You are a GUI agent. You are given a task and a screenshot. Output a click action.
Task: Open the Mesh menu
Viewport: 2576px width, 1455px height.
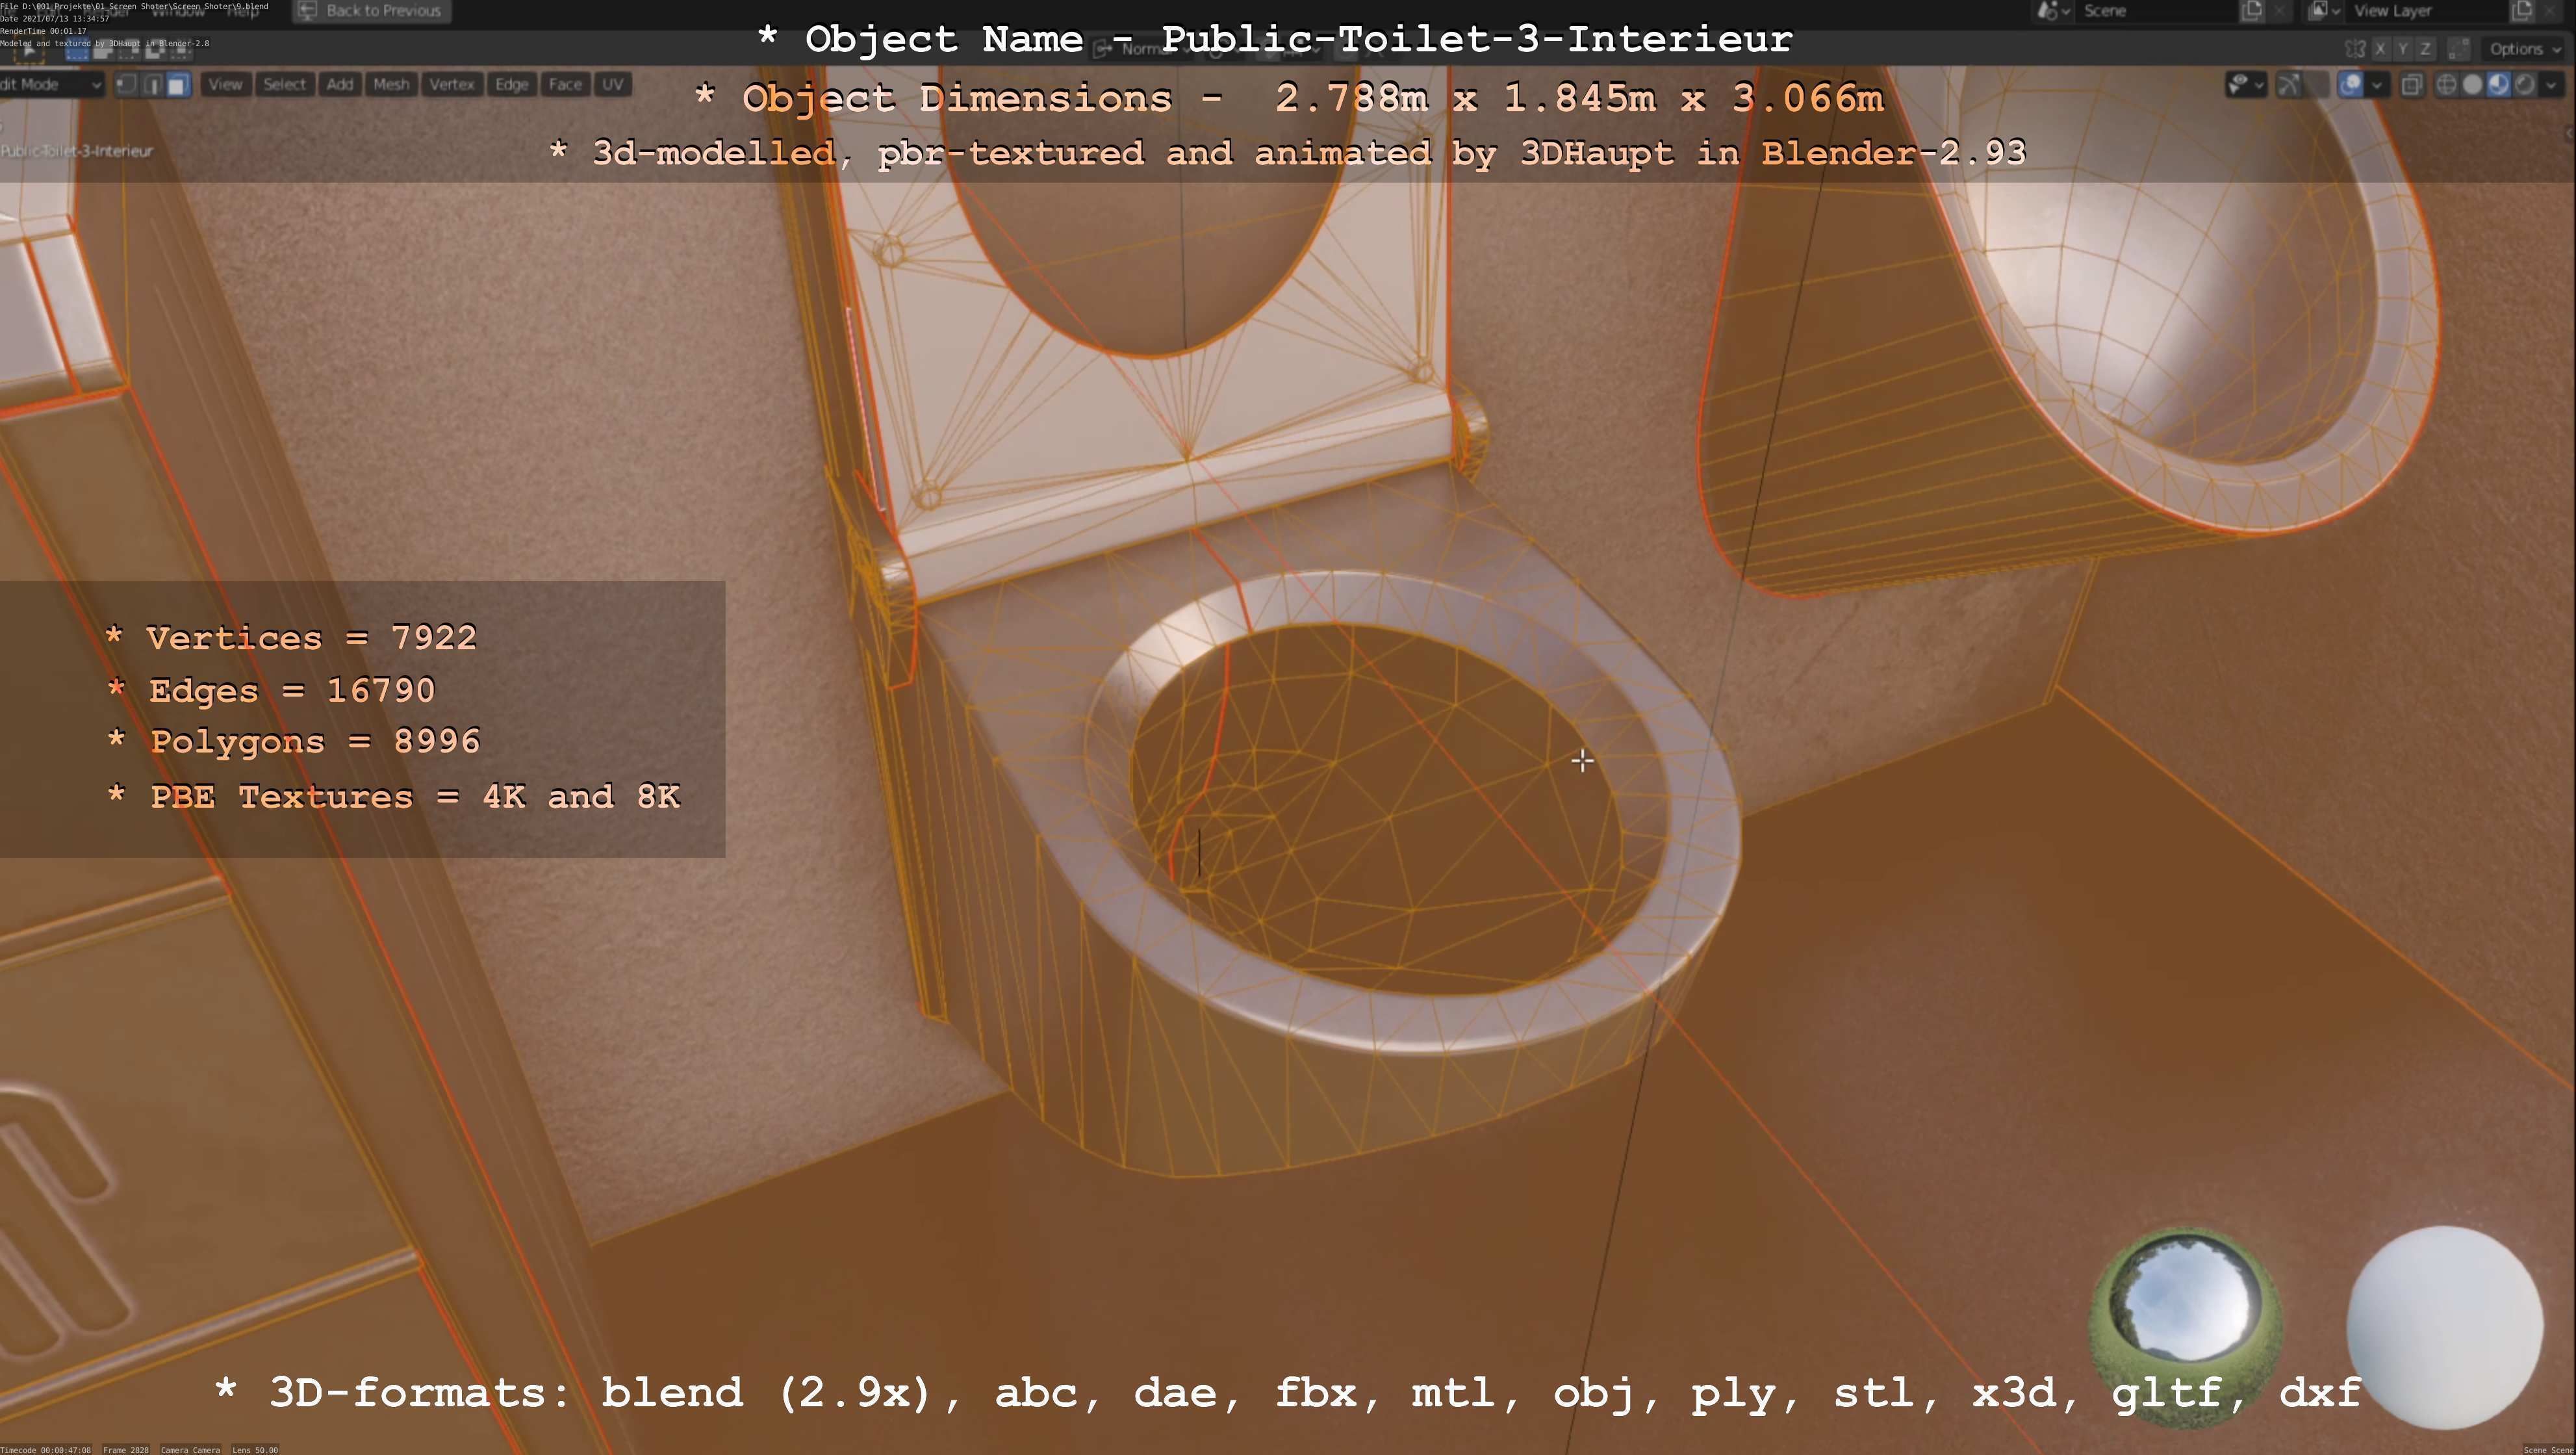(x=391, y=84)
